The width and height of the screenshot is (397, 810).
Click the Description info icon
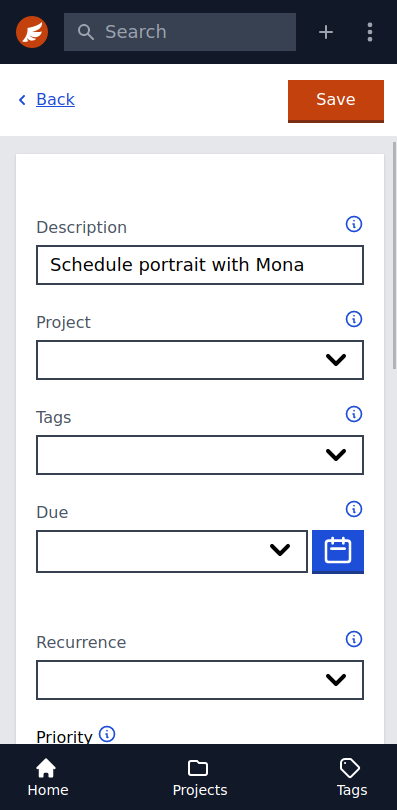click(354, 224)
